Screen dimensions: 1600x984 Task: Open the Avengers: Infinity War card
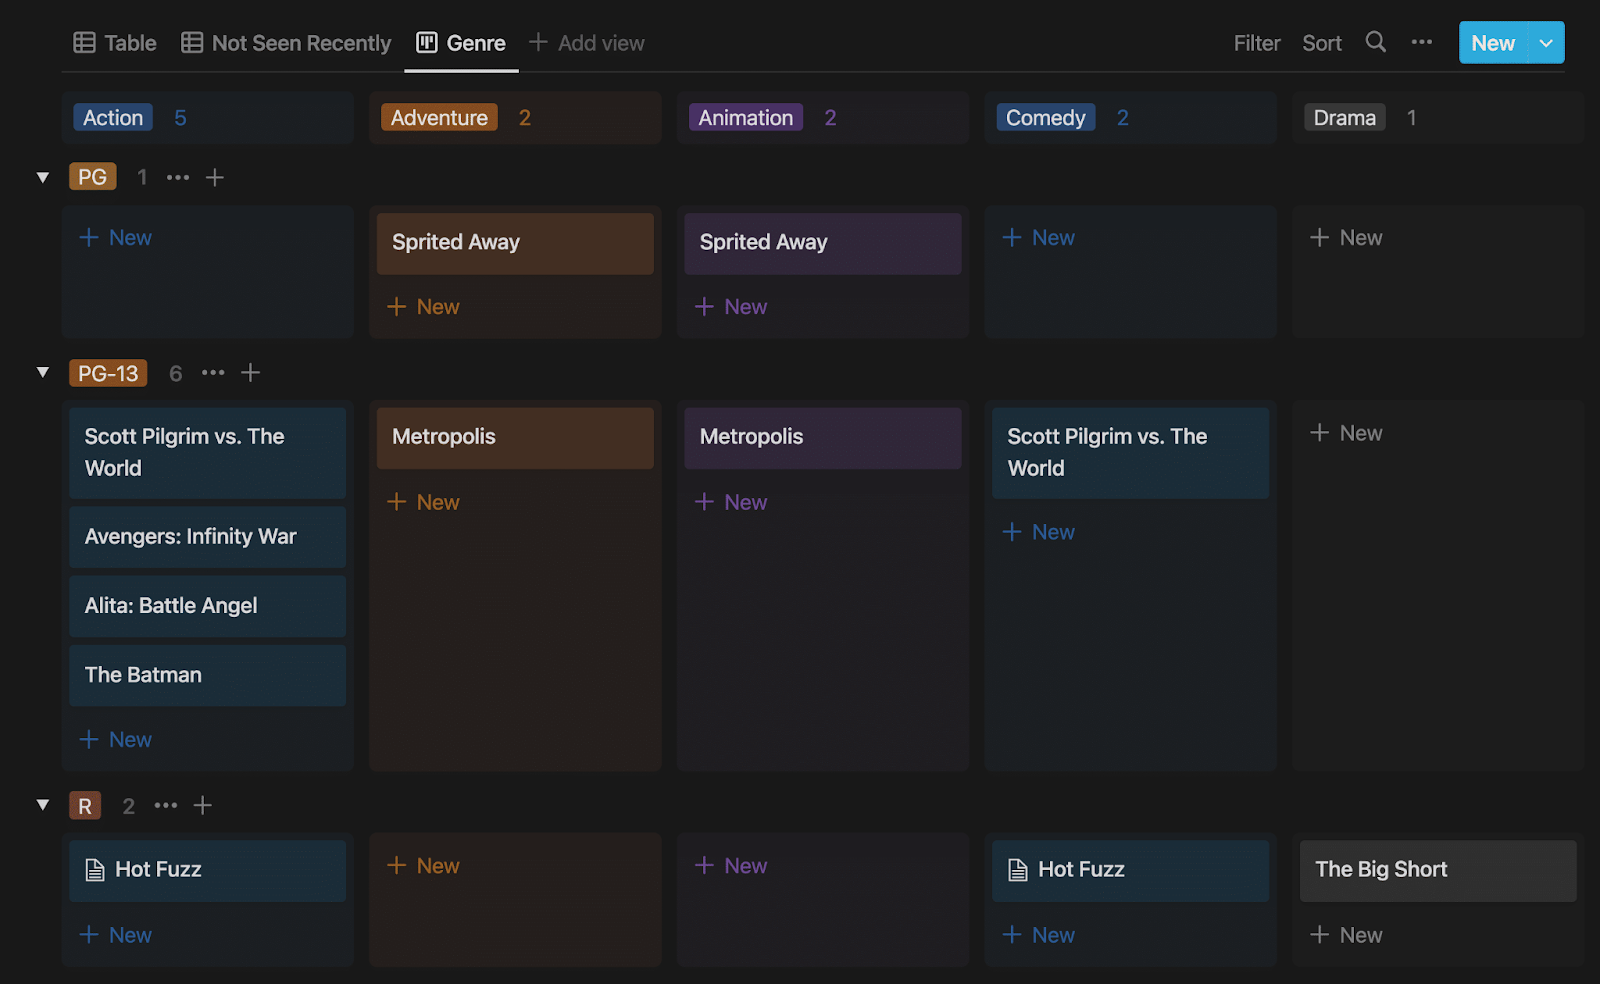coord(208,537)
